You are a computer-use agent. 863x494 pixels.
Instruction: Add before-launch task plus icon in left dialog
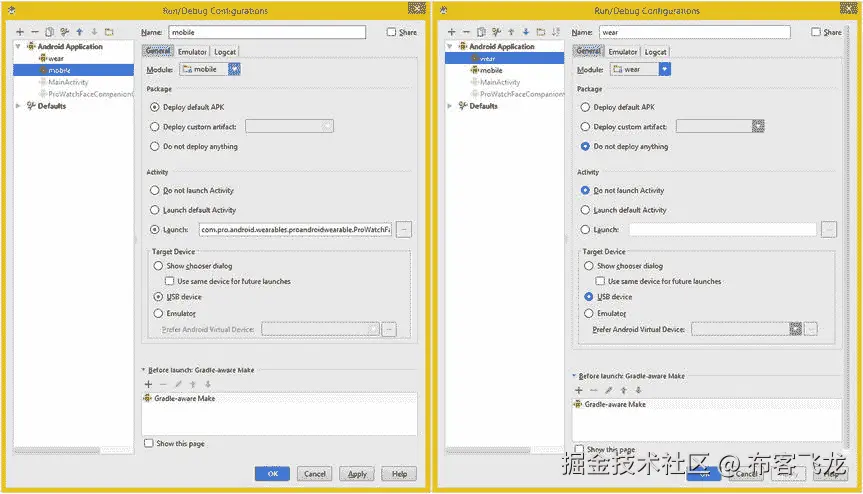coord(148,384)
